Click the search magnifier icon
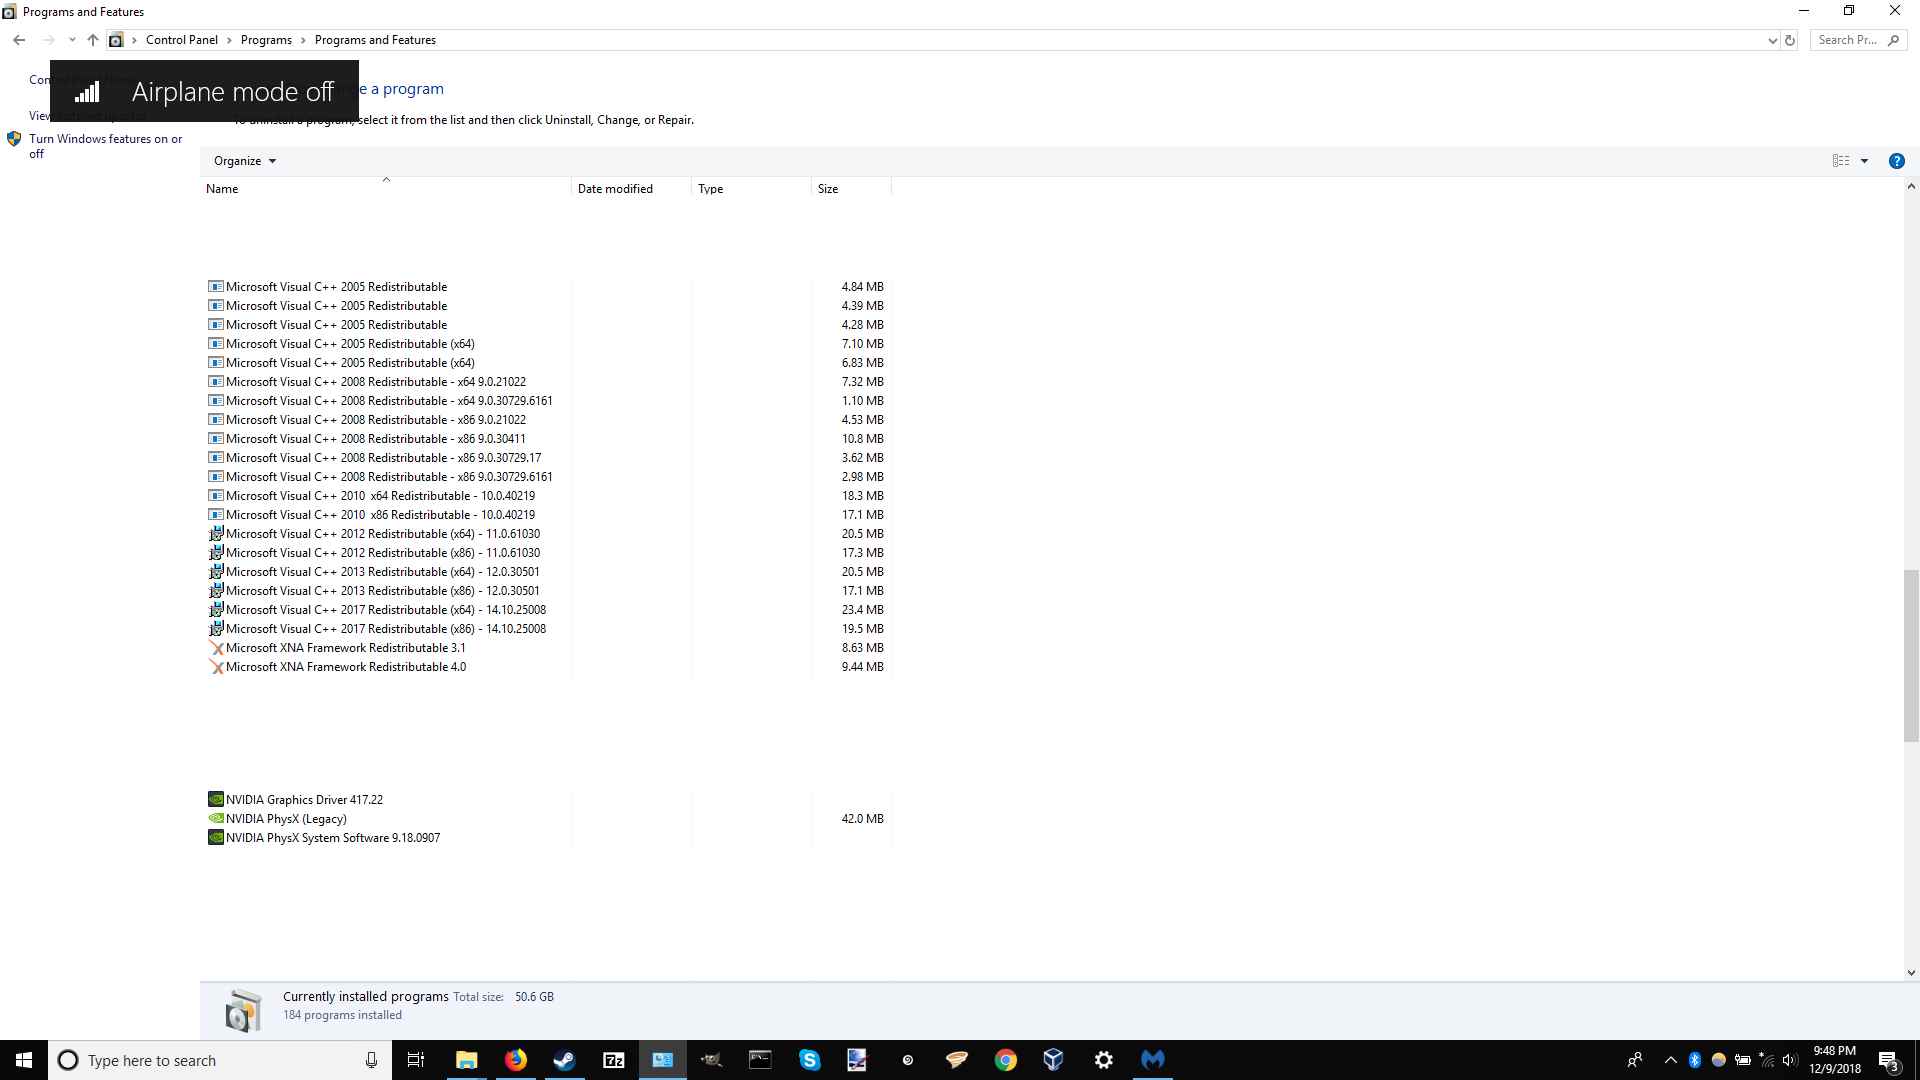Screen dimensions: 1920x1080 [x=1893, y=40]
